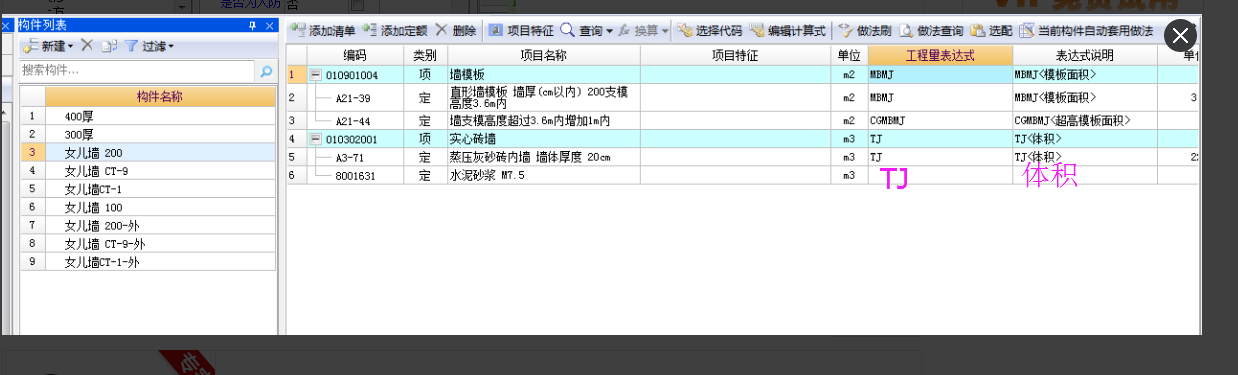Select component 女儿墙CT-1-外

159,262
